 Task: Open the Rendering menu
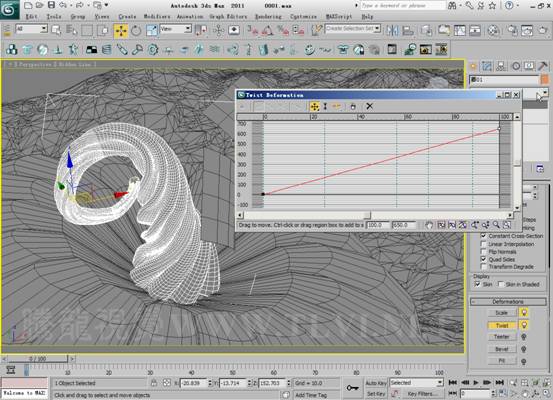tap(268, 17)
